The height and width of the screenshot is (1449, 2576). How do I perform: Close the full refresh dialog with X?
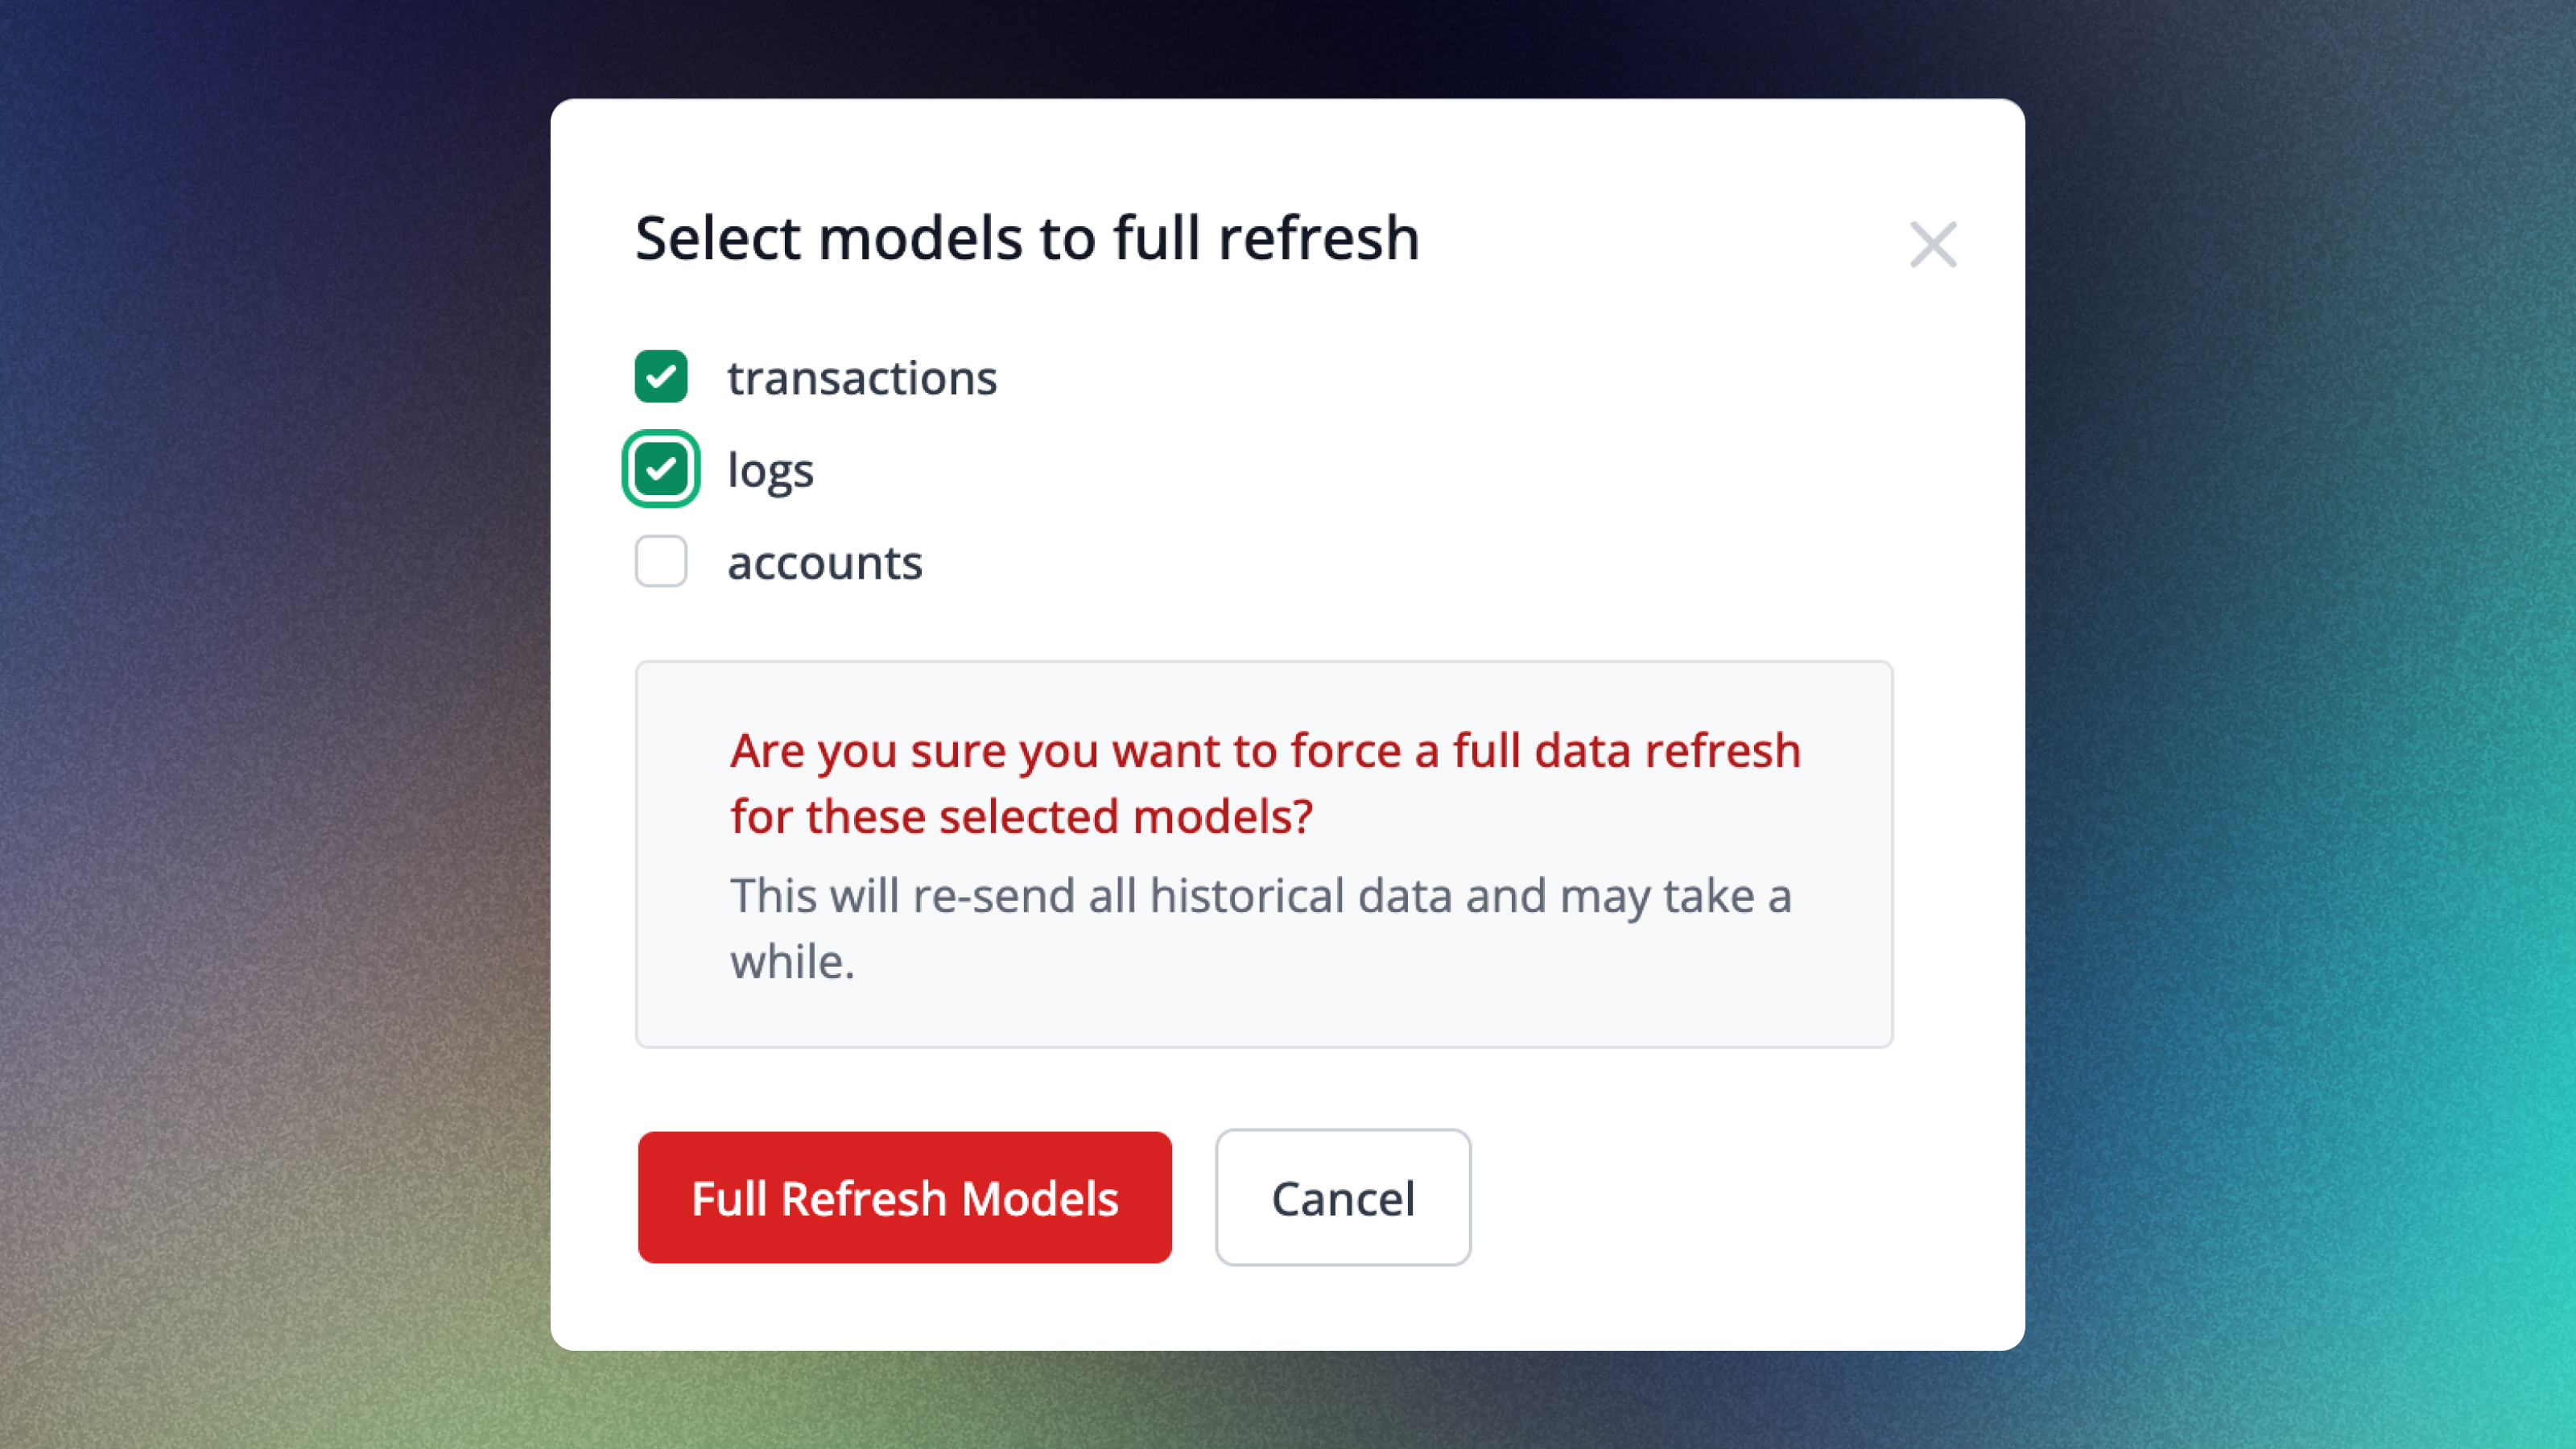pyautogui.click(x=1932, y=245)
